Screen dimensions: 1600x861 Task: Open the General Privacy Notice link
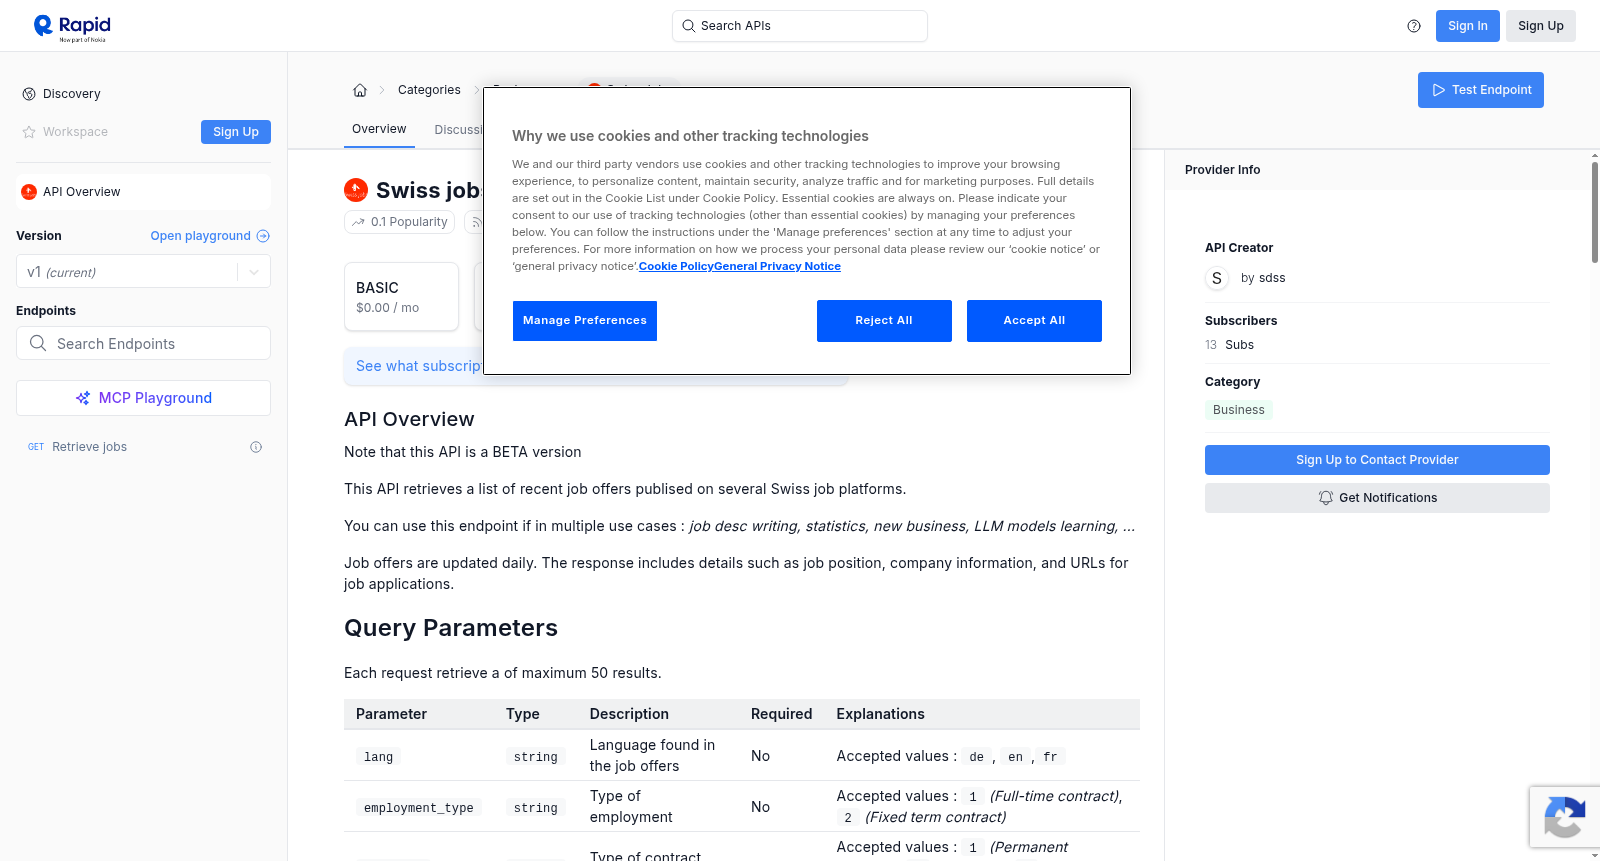[777, 266]
